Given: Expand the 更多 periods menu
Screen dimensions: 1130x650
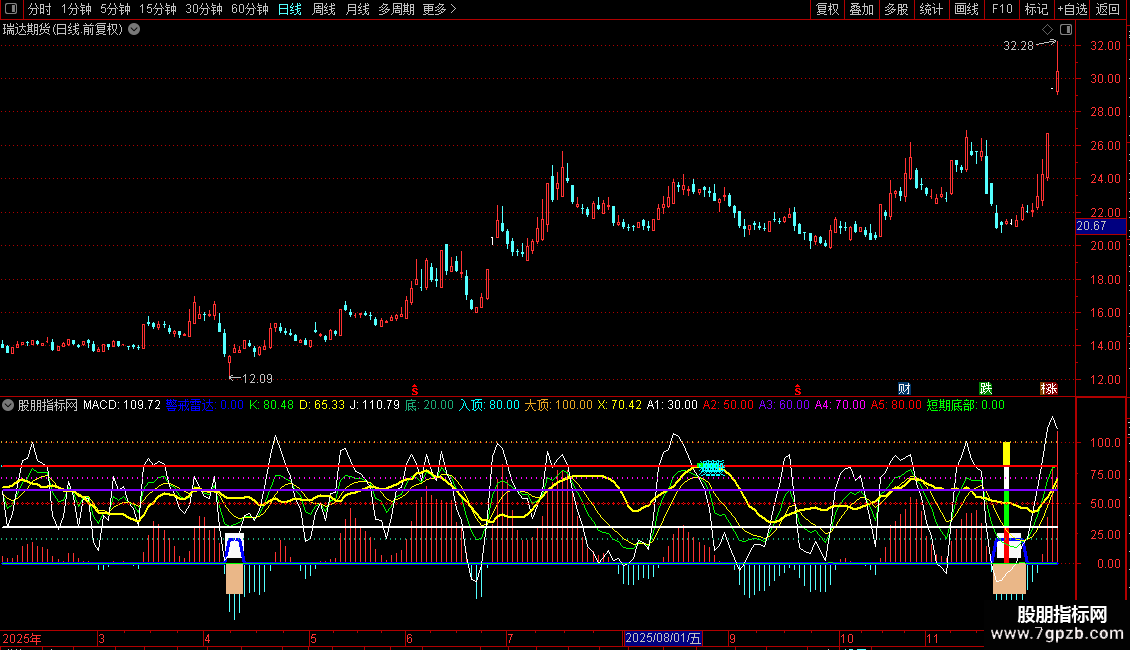Looking at the screenshot, I should pos(439,9).
